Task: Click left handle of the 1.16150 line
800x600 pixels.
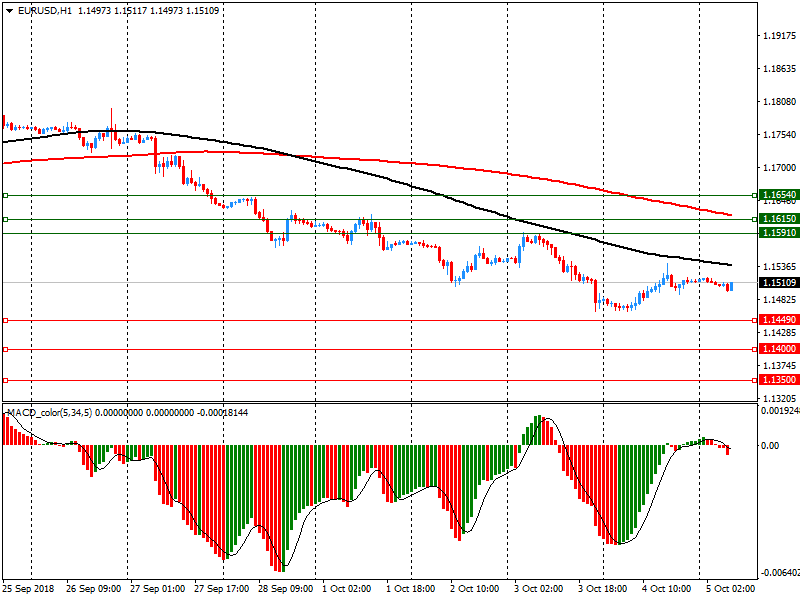Action: (6, 219)
